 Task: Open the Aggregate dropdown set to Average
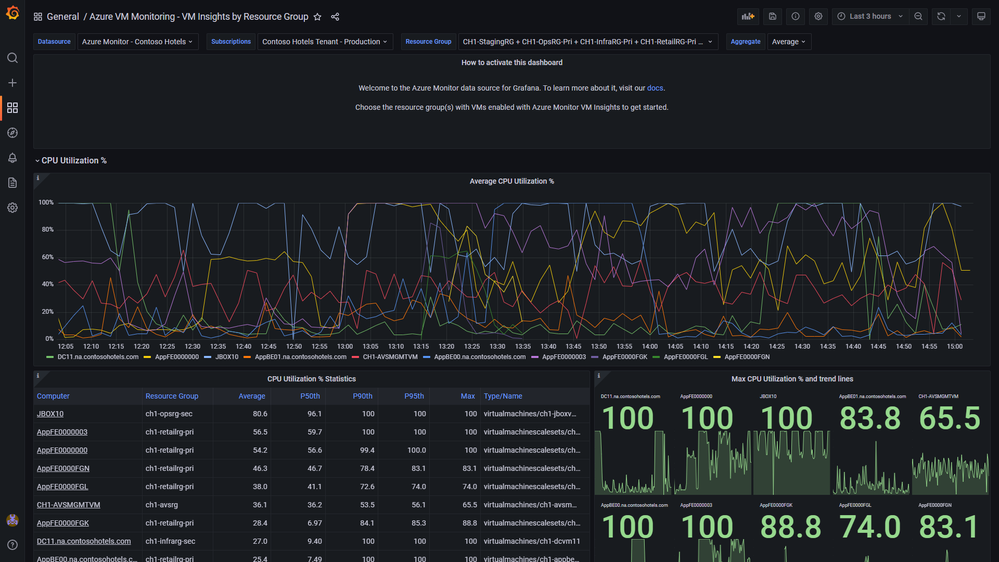click(789, 41)
